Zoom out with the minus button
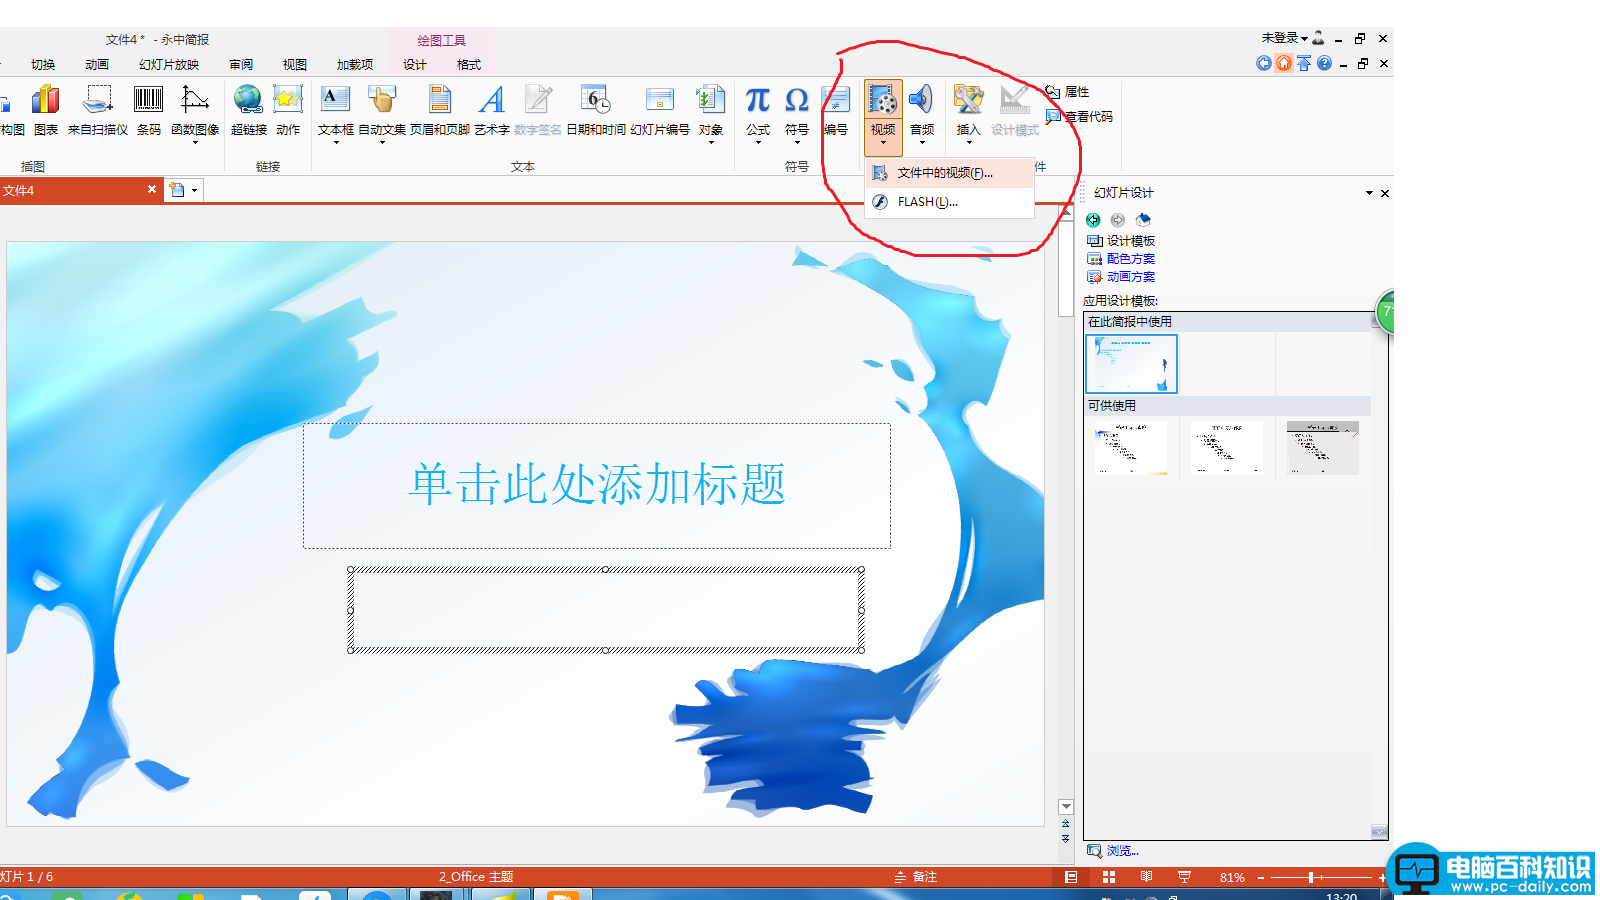This screenshot has height=900, width=1600. click(x=1261, y=877)
